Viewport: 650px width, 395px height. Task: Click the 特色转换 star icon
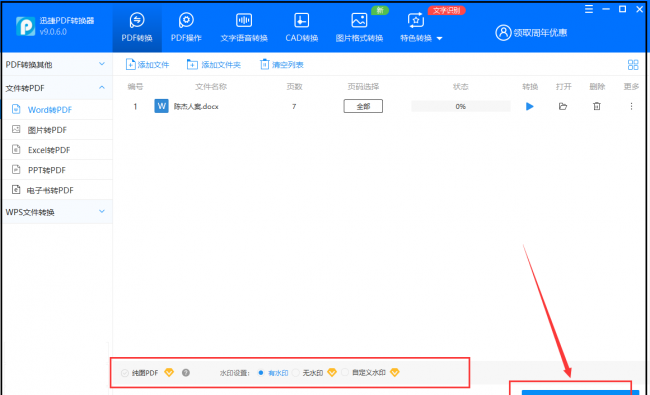click(415, 20)
